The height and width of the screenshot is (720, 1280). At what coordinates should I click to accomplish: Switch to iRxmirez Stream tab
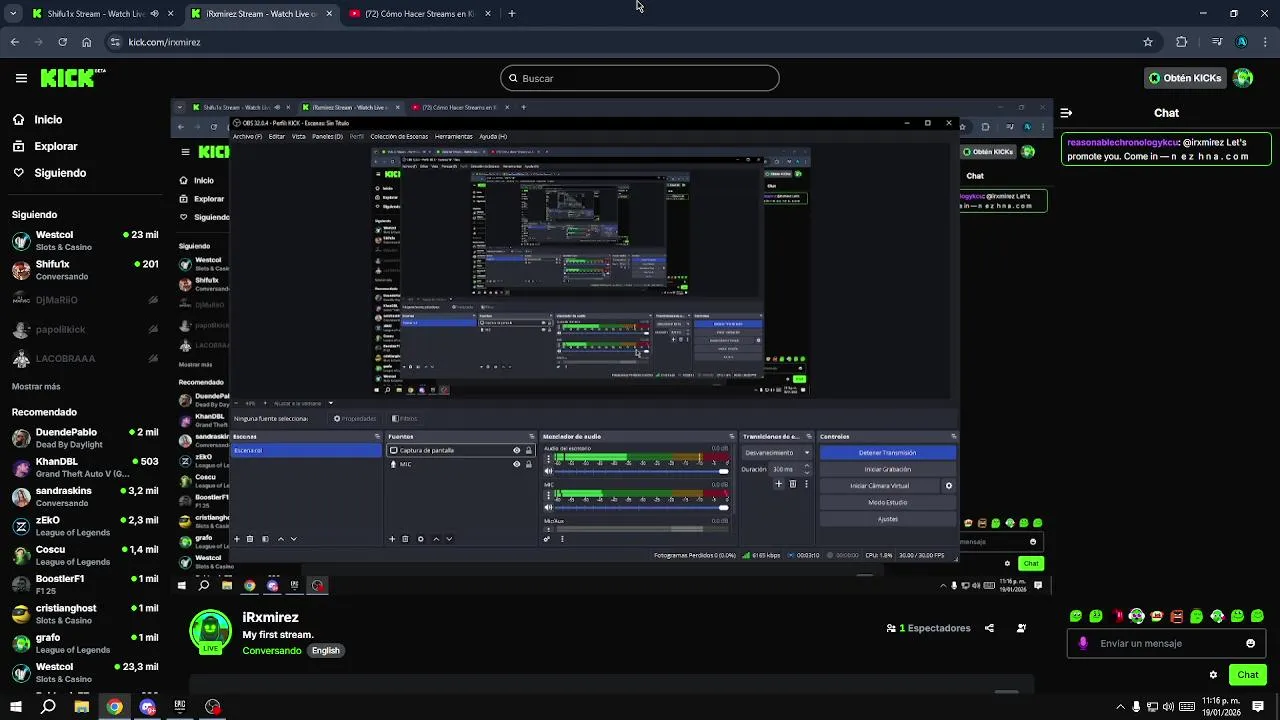tap(262, 14)
